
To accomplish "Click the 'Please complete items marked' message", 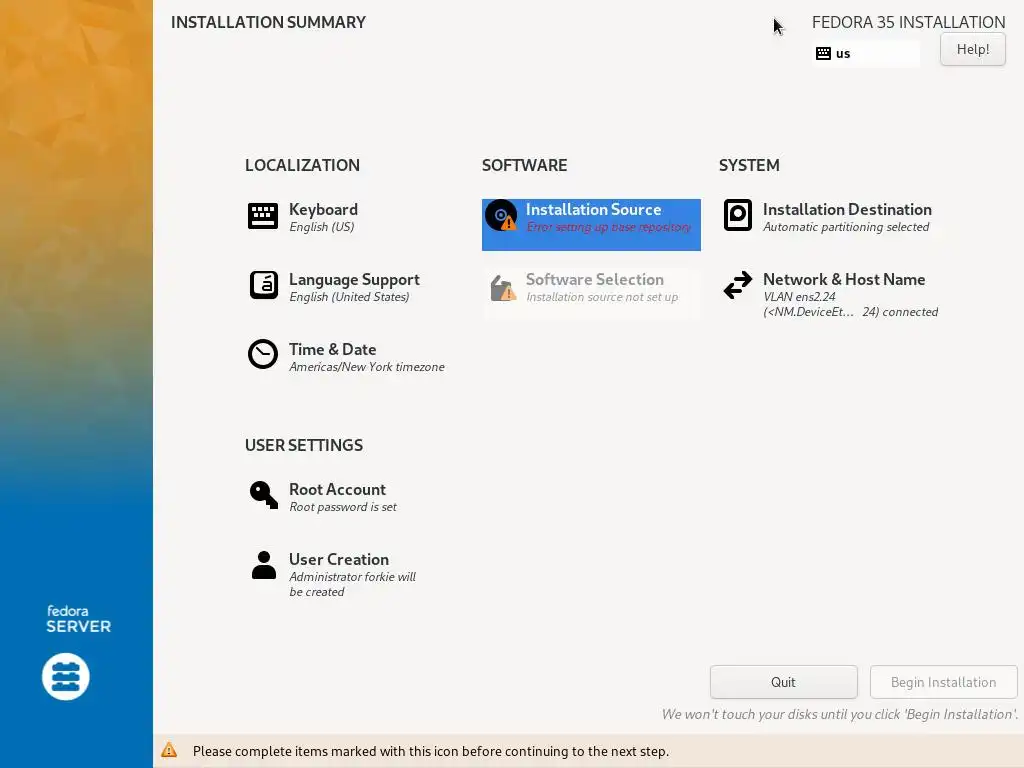I will [431, 751].
